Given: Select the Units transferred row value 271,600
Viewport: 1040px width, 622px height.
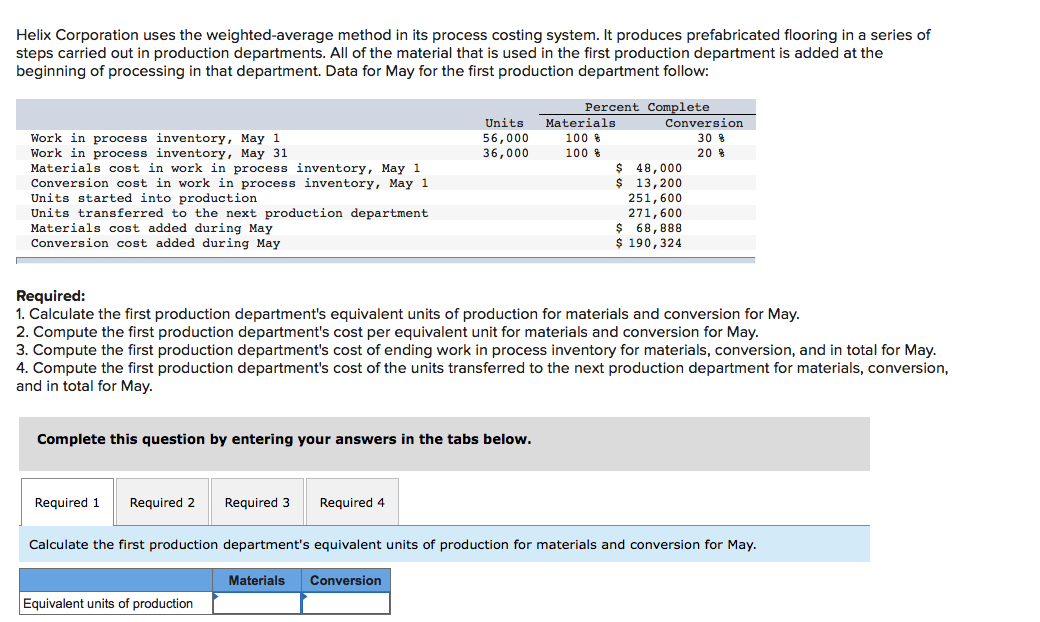Looking at the screenshot, I should (663, 212).
